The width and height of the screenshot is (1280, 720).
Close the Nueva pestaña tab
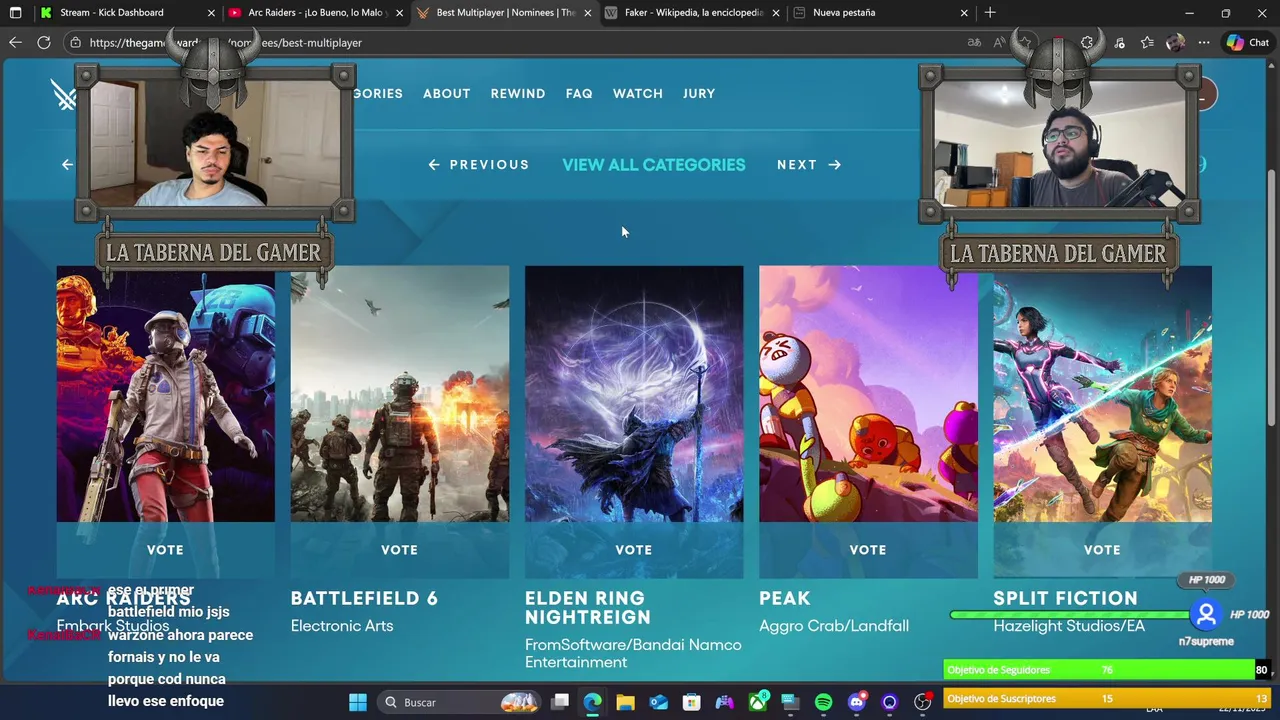(964, 13)
